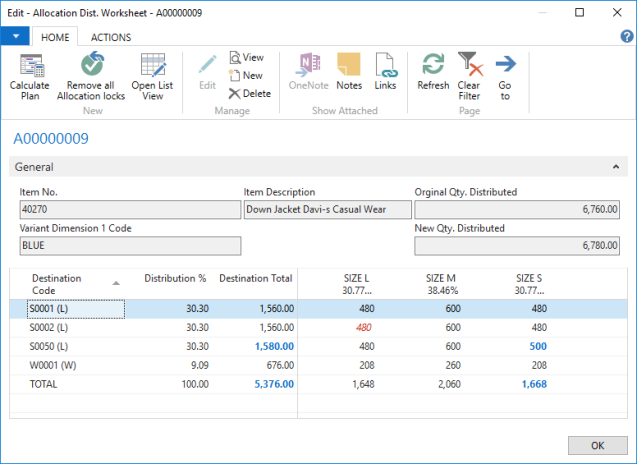Open the Help question mark icon
637x464 pixels.
(x=627, y=36)
